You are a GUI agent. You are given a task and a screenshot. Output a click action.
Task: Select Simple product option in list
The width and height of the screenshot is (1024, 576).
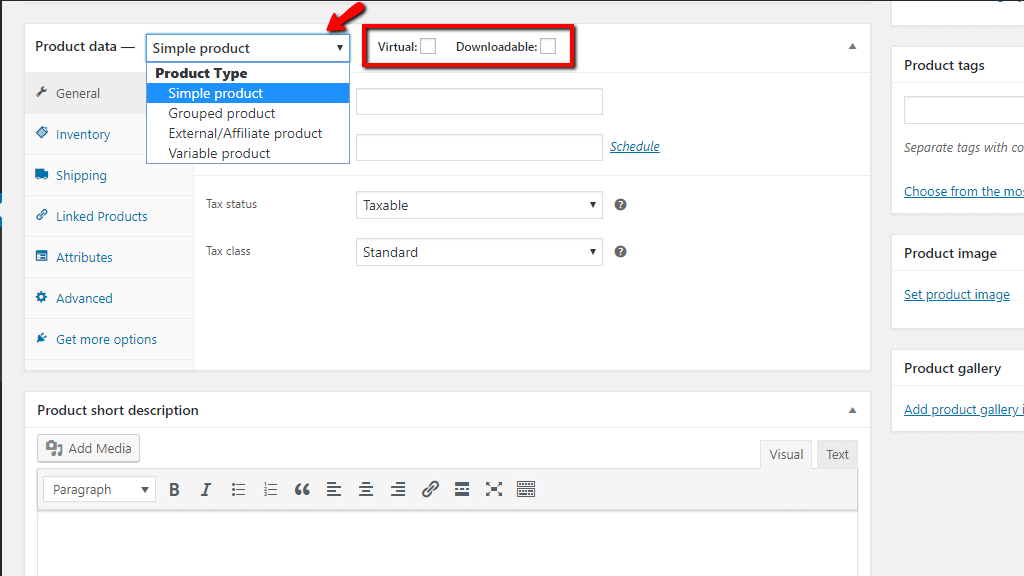[248, 93]
